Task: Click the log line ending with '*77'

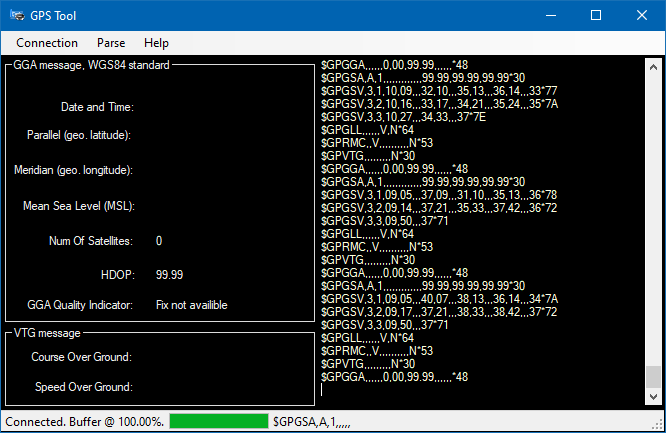Action: click(x=439, y=91)
